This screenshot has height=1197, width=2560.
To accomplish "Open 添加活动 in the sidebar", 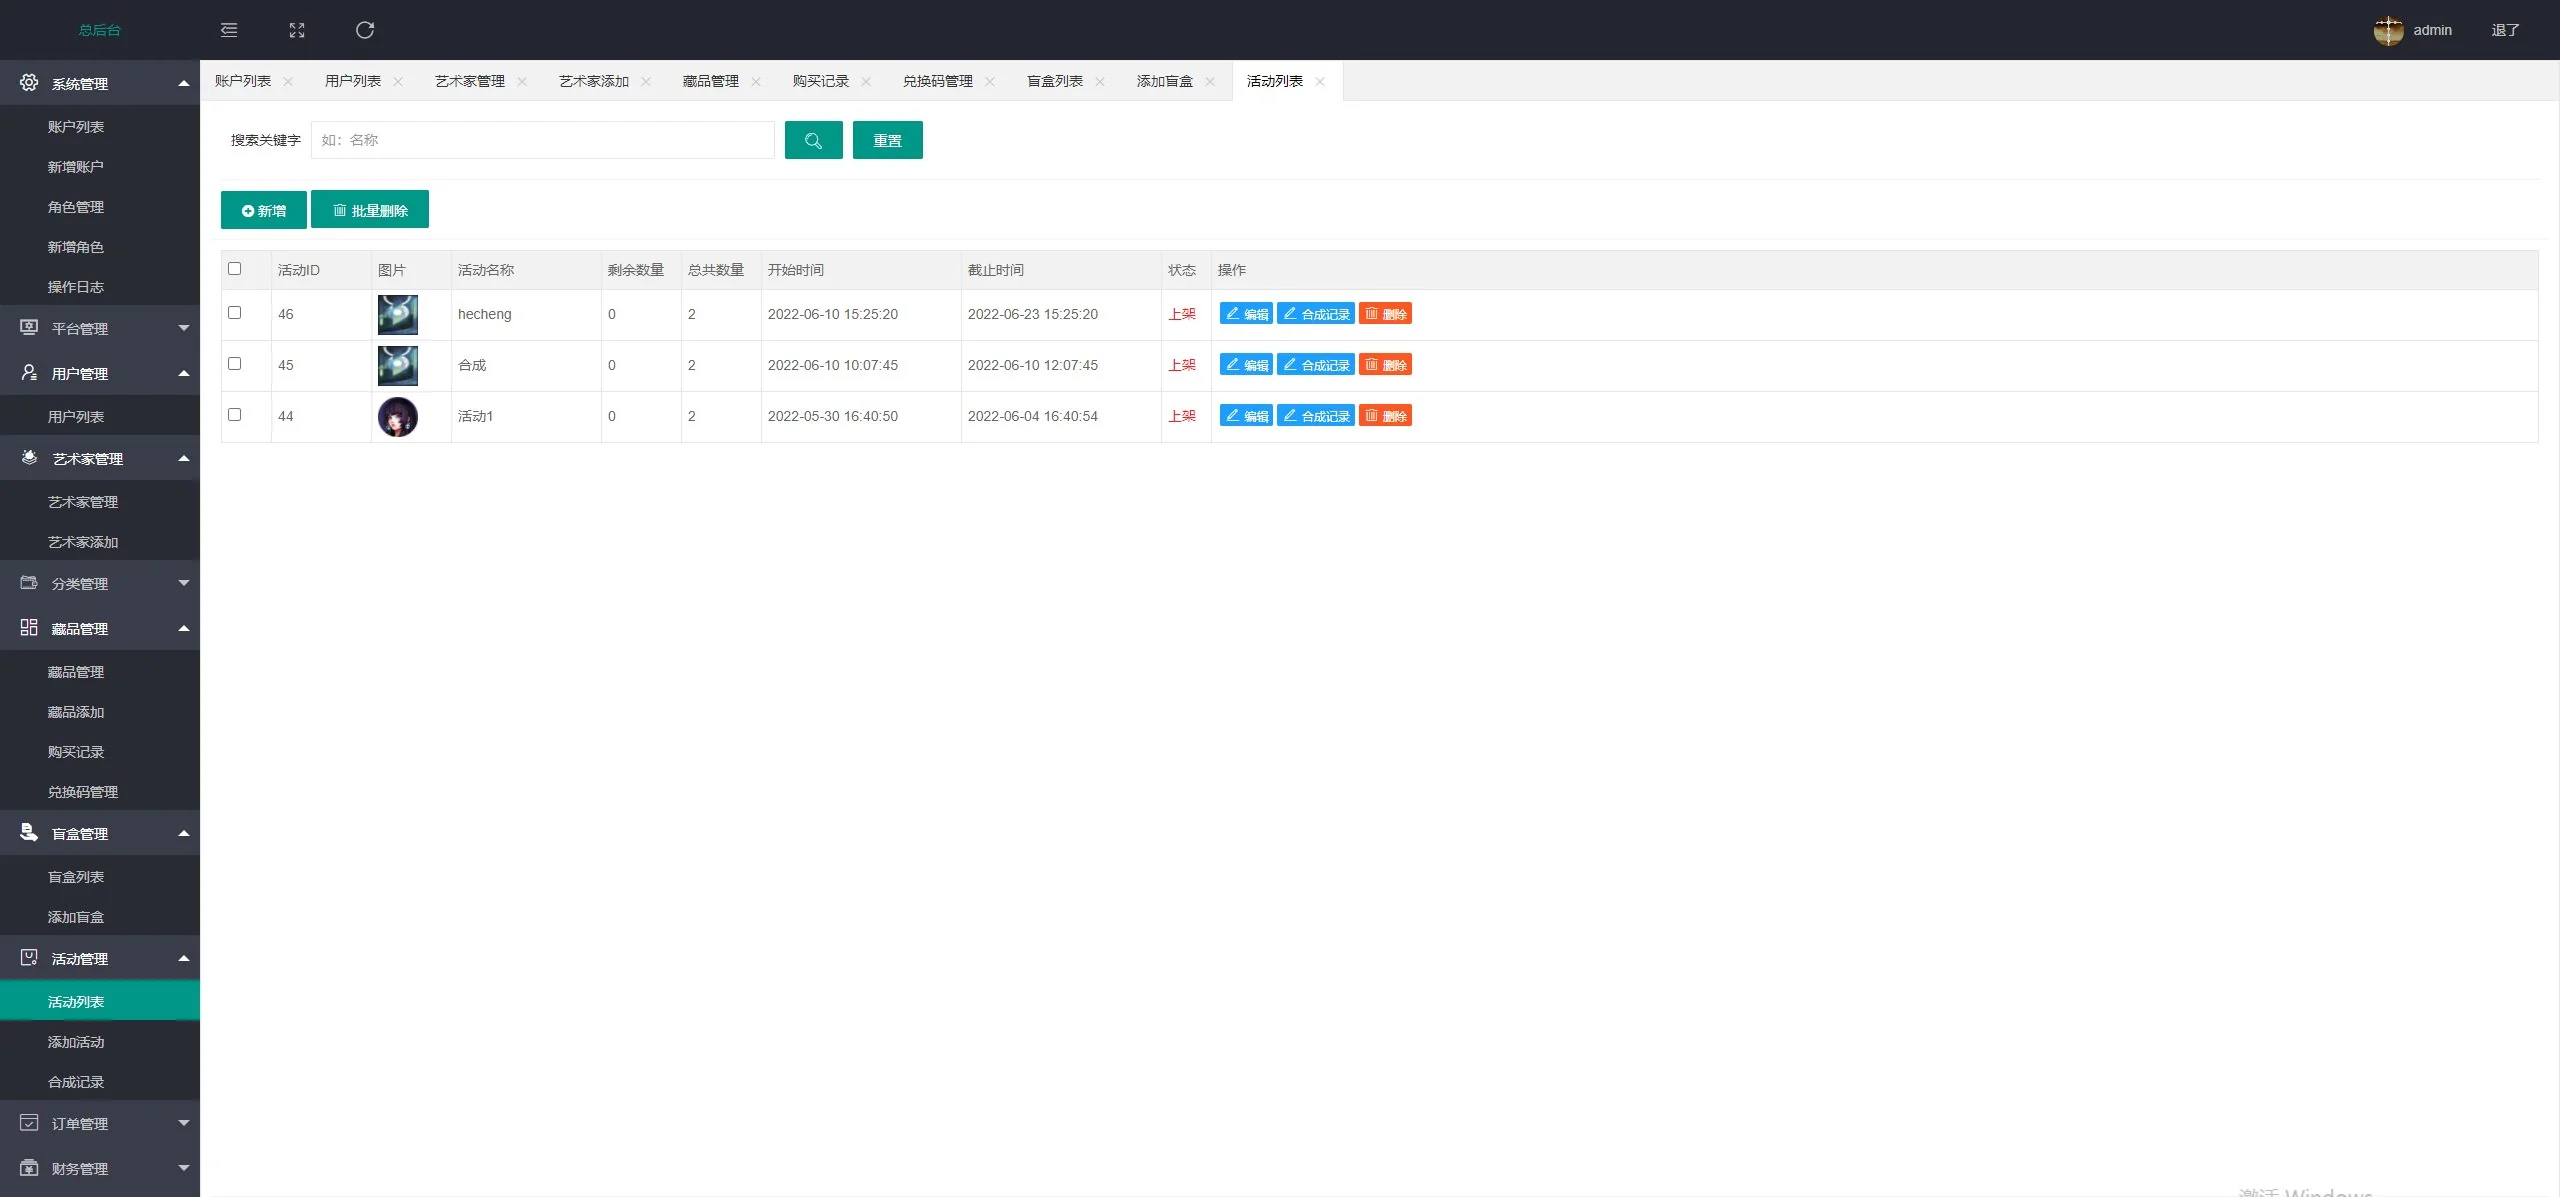I will pos(76,1042).
